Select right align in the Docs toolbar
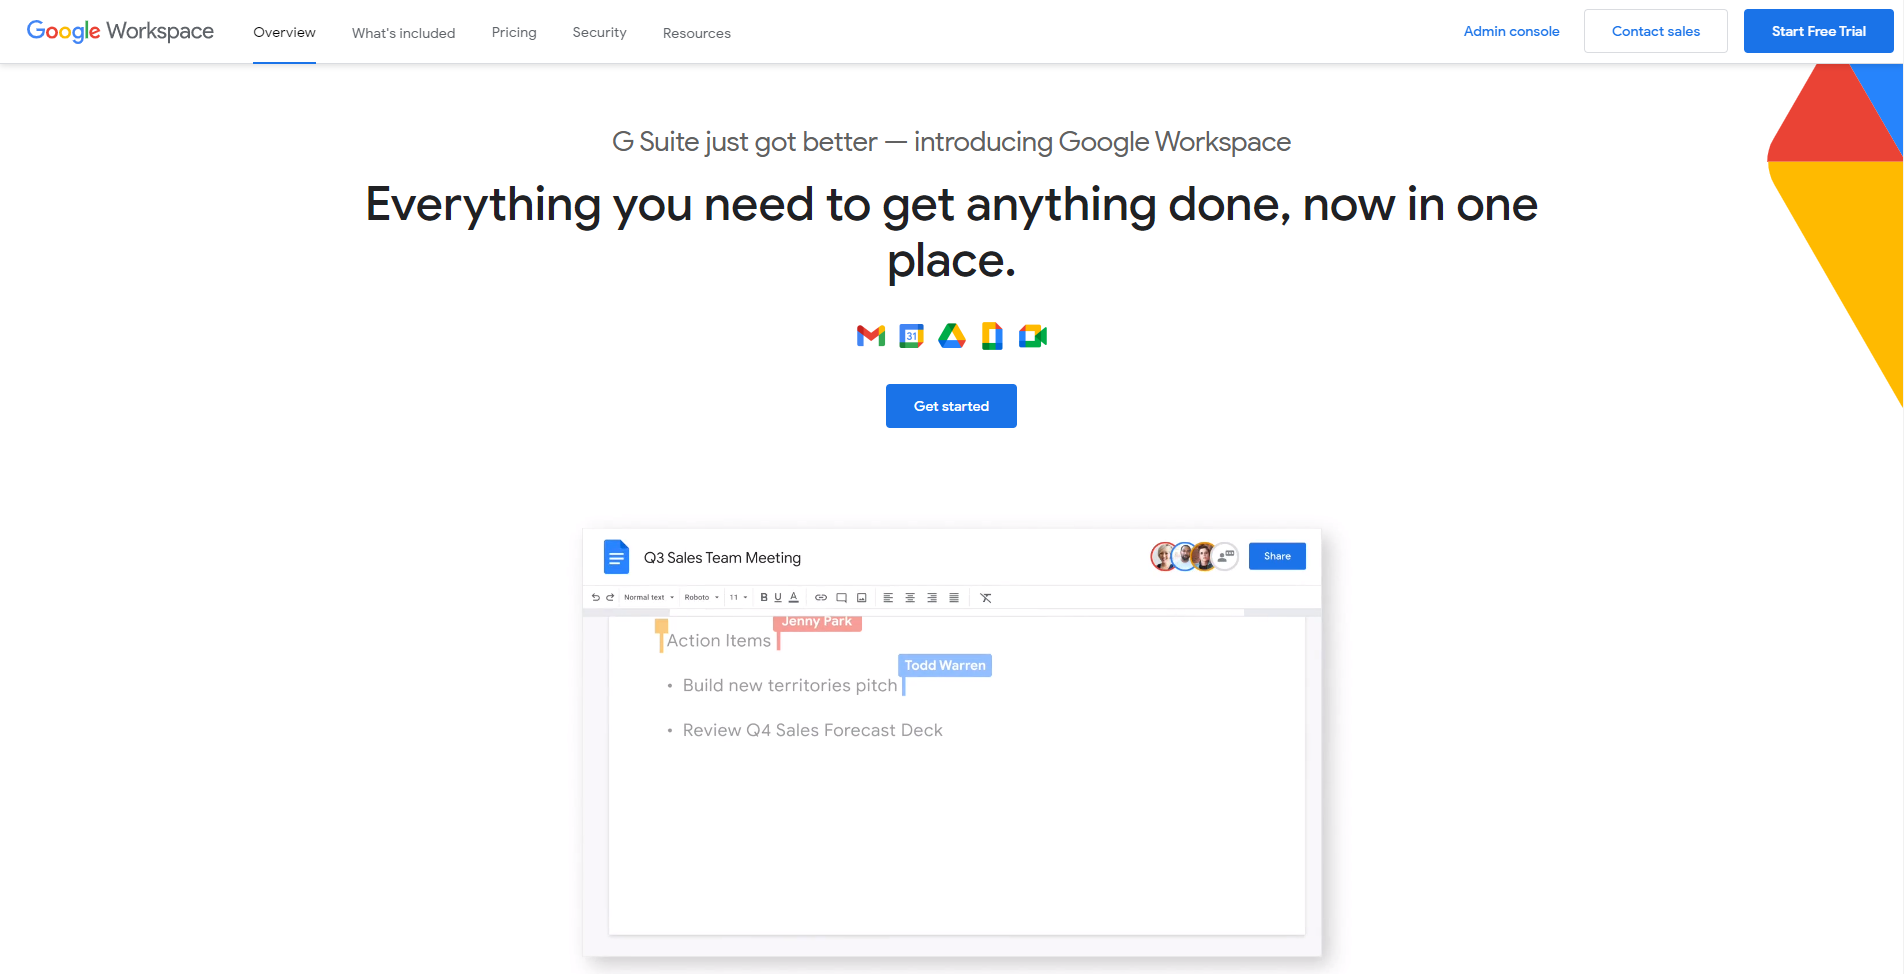Viewport: 1904px width, 974px height. [932, 597]
